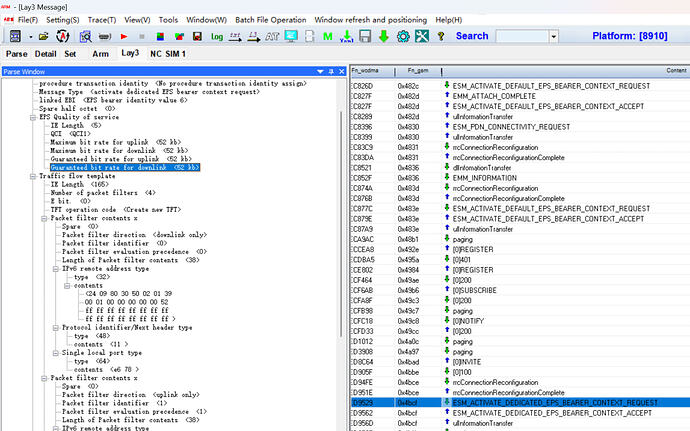690x431 pixels.
Task: Start capture with the red play icon
Action: click(x=124, y=37)
